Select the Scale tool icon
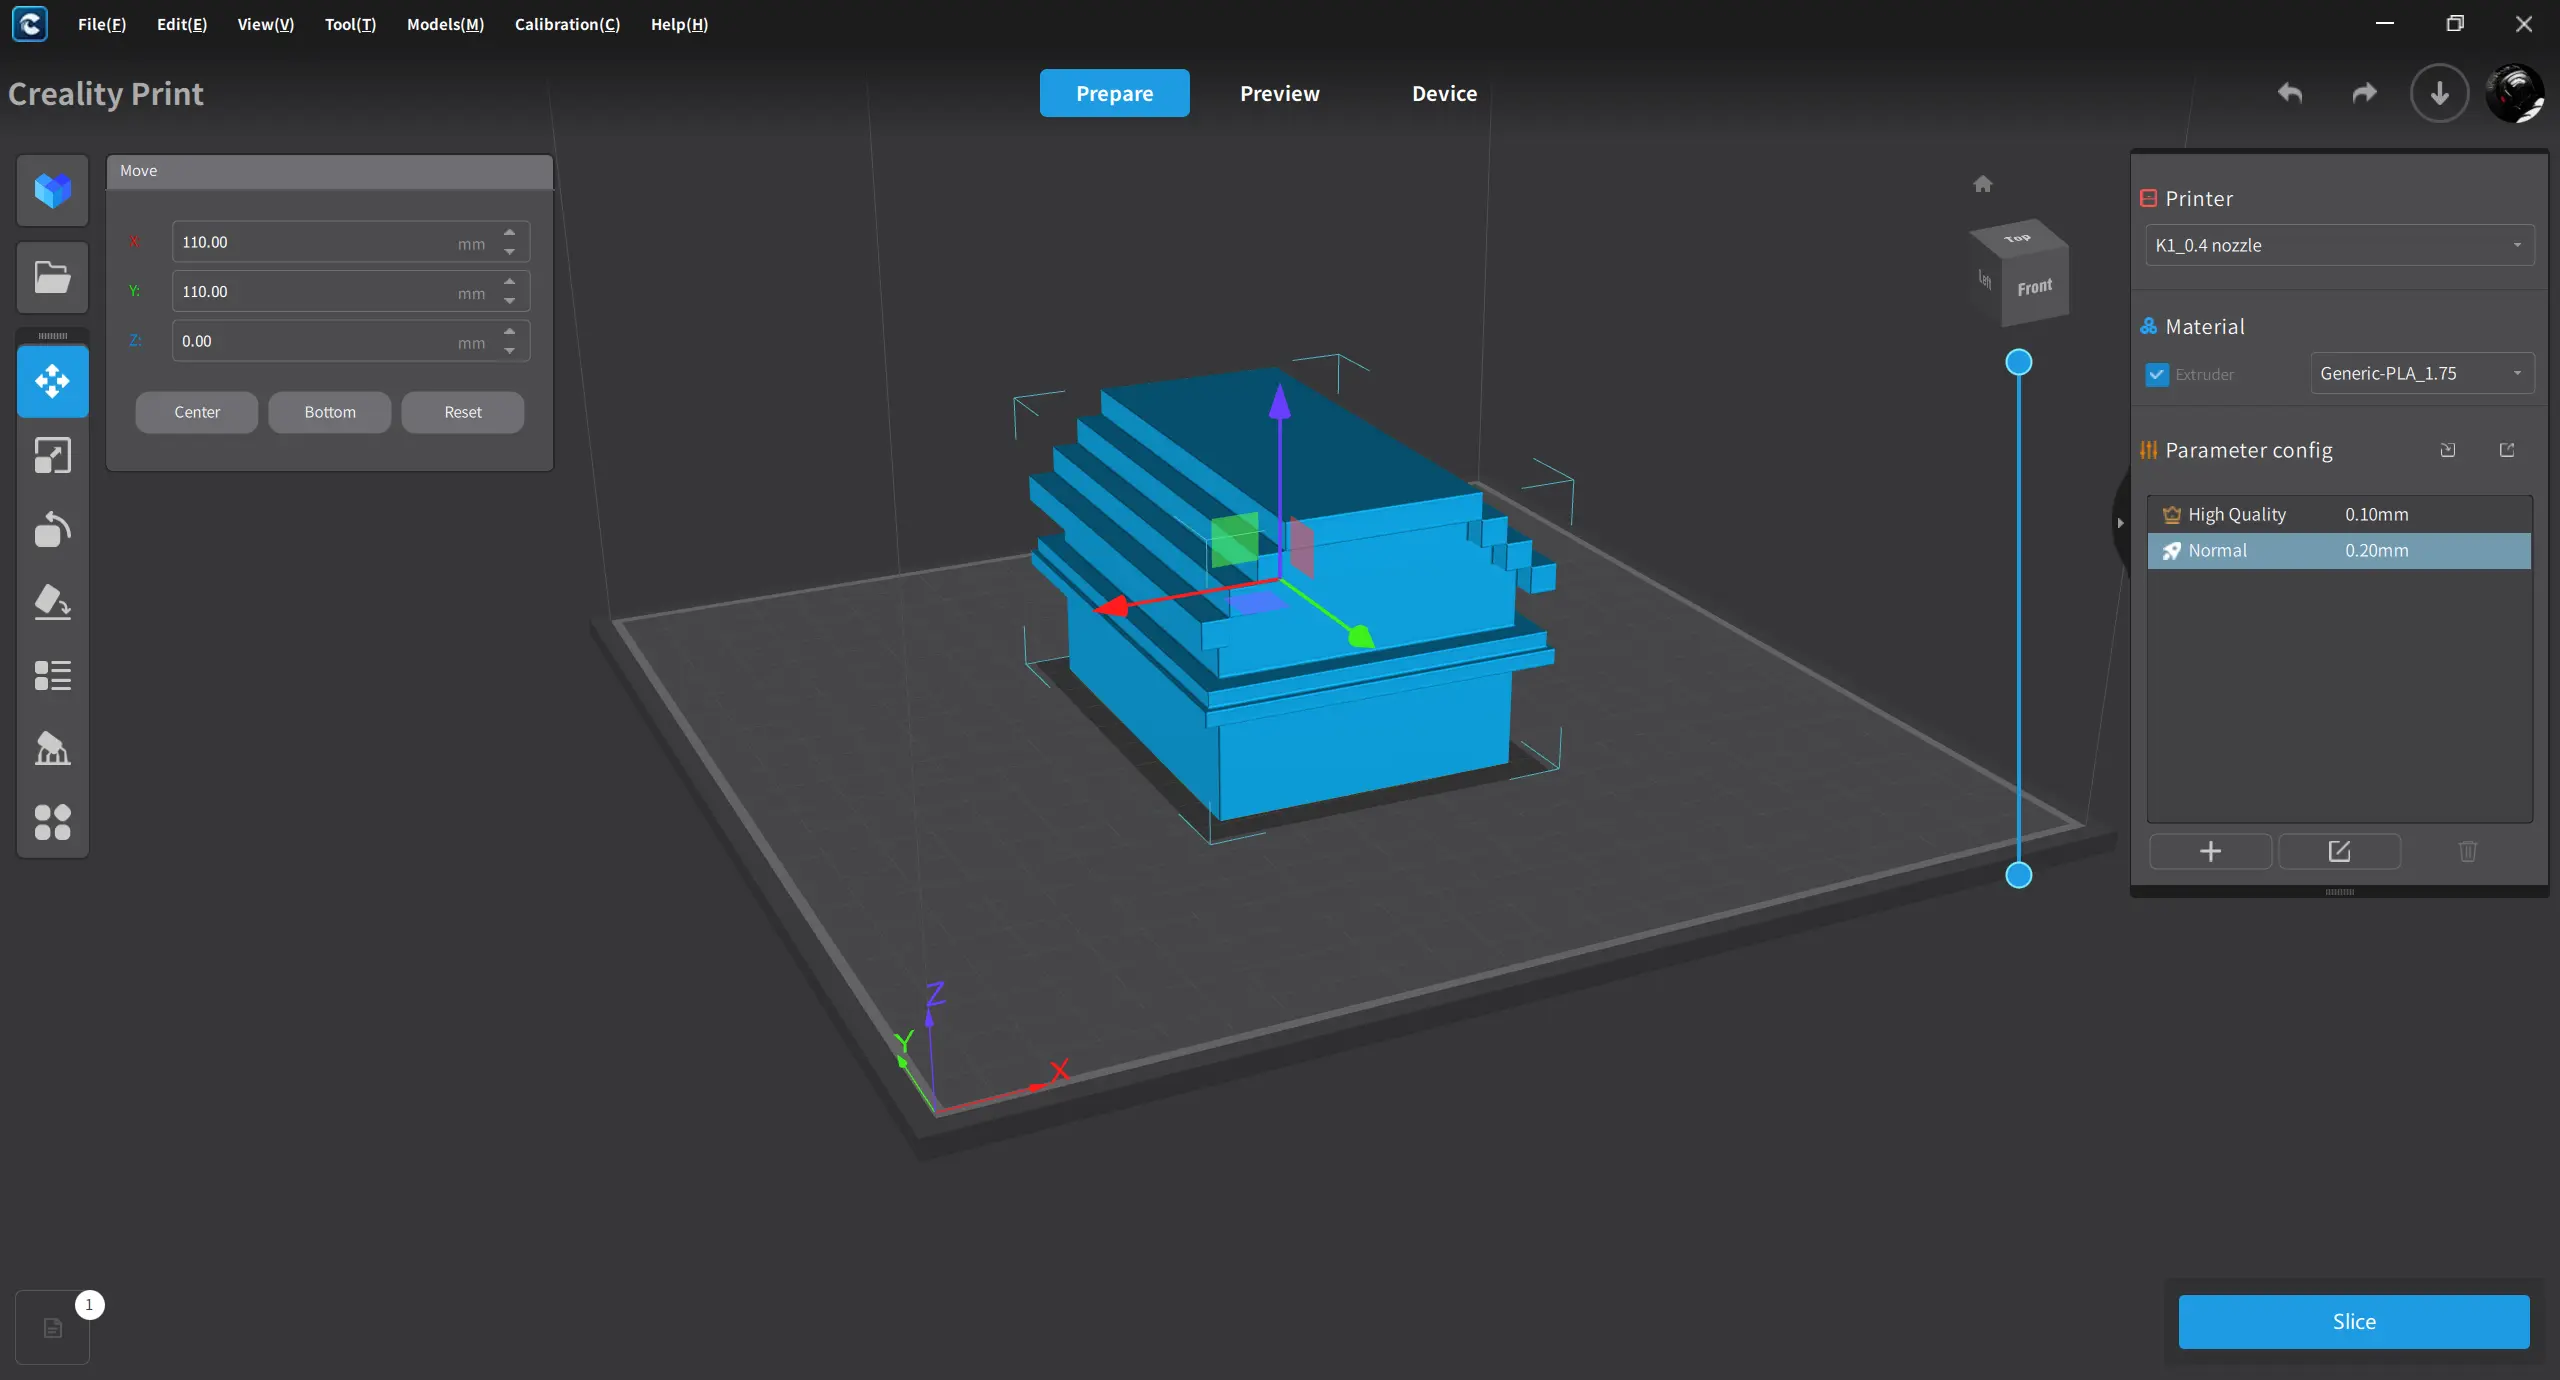Viewport: 2560px width, 1380px height. point(53,456)
